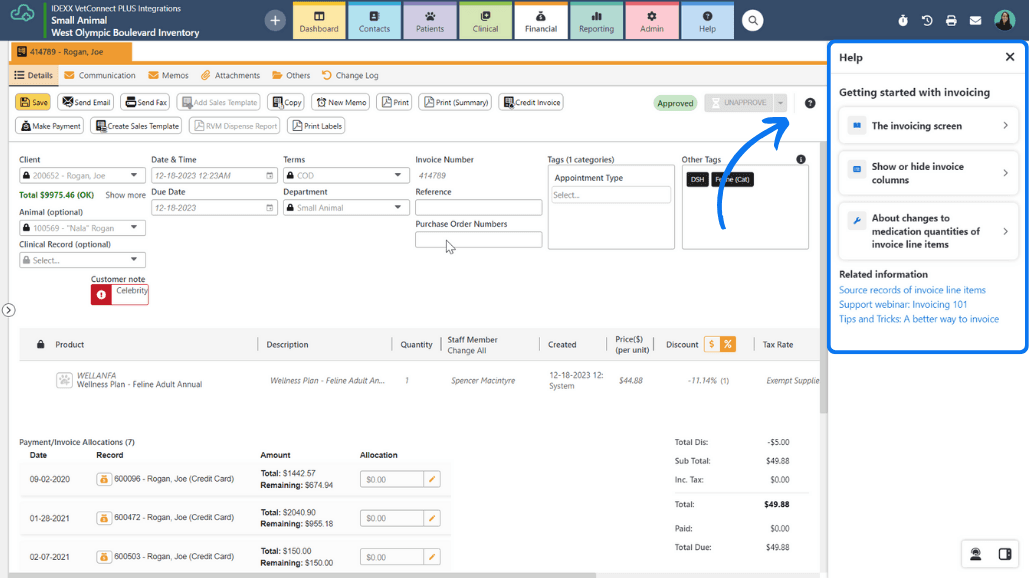This screenshot has width=1029, height=578.
Task: Open the mail envelope icon
Action: point(975,20)
